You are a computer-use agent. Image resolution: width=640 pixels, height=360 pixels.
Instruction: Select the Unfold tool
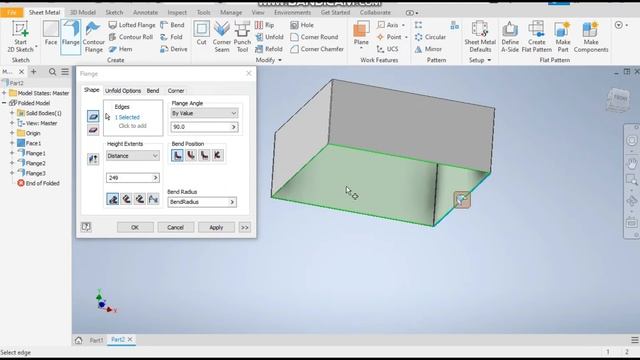(x=269, y=37)
